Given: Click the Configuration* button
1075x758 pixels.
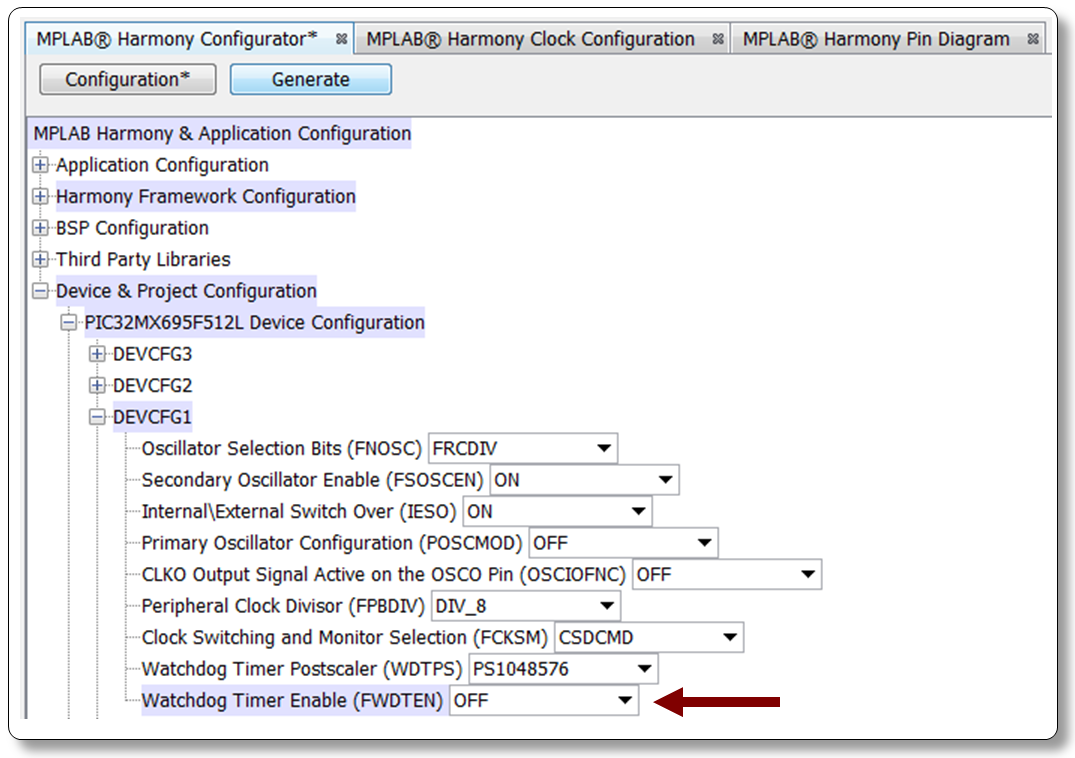Looking at the screenshot, I should coord(127,80).
